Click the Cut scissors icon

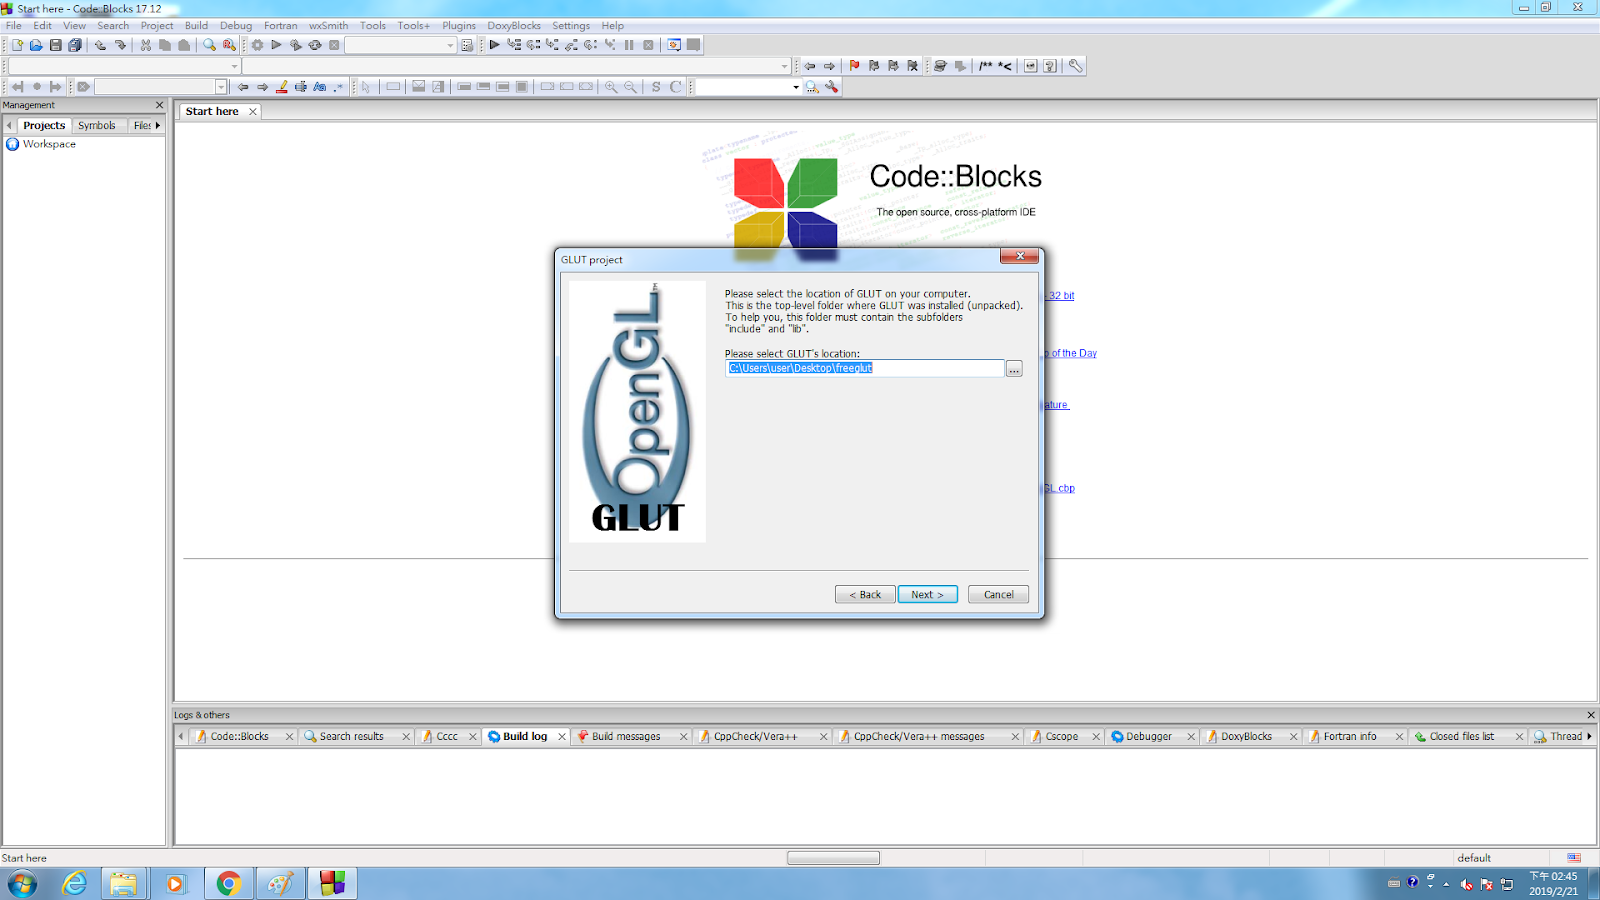click(146, 45)
